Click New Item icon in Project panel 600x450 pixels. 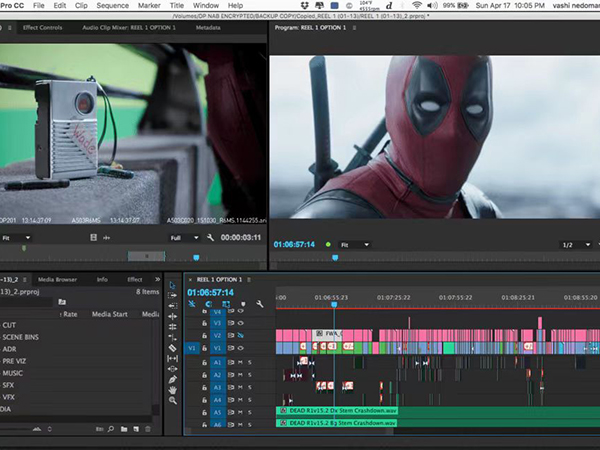click(136, 429)
